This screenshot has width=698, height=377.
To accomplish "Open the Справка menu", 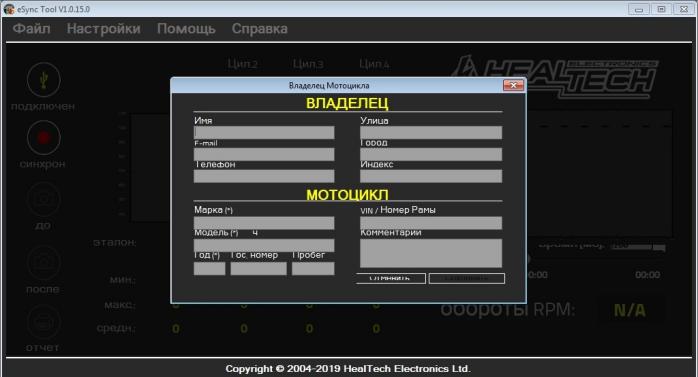I will (260, 28).
